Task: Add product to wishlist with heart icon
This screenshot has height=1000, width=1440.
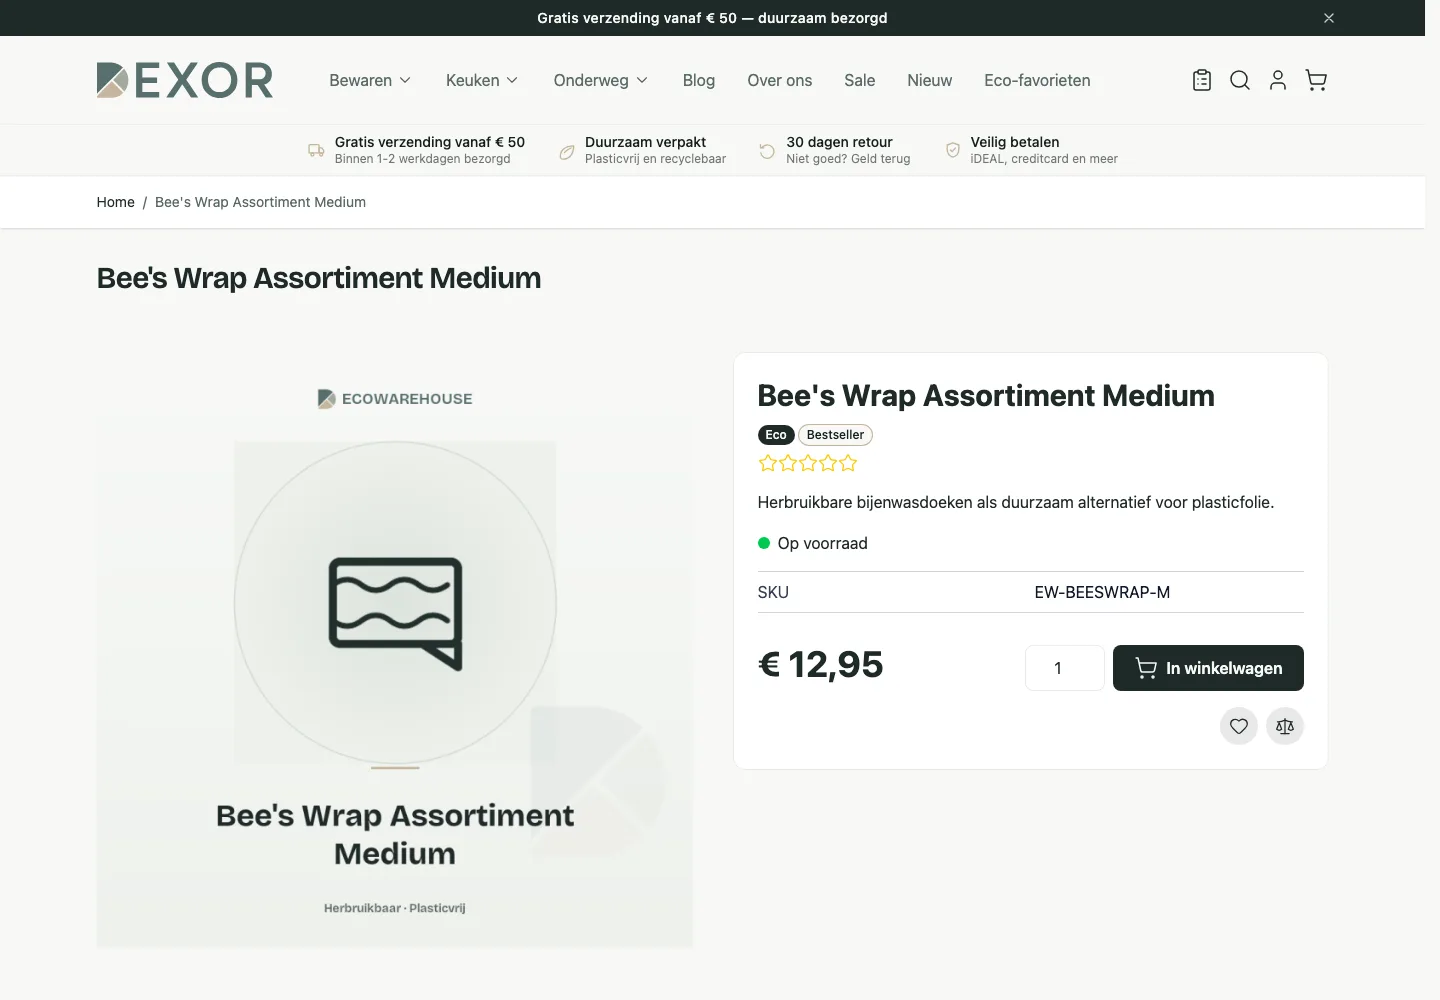Action: (x=1239, y=726)
